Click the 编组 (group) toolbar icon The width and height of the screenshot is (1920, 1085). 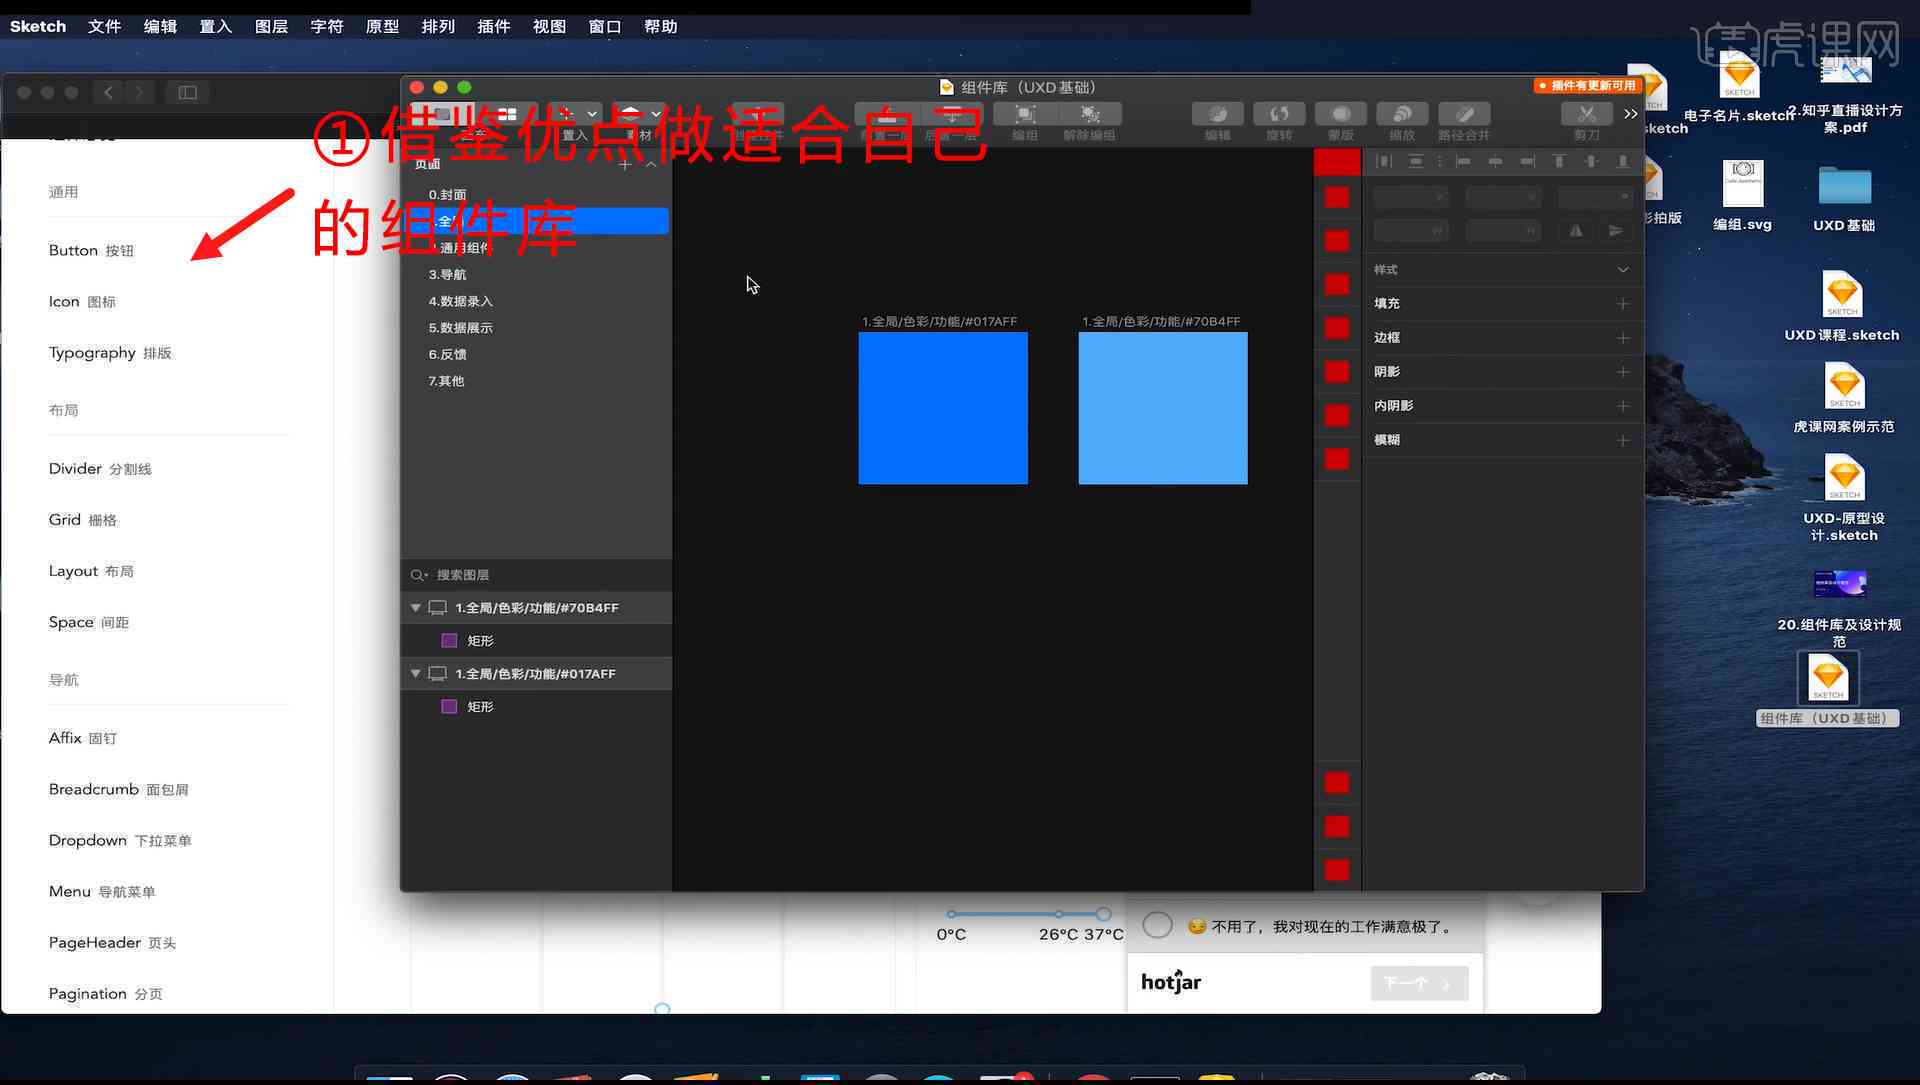click(1025, 114)
